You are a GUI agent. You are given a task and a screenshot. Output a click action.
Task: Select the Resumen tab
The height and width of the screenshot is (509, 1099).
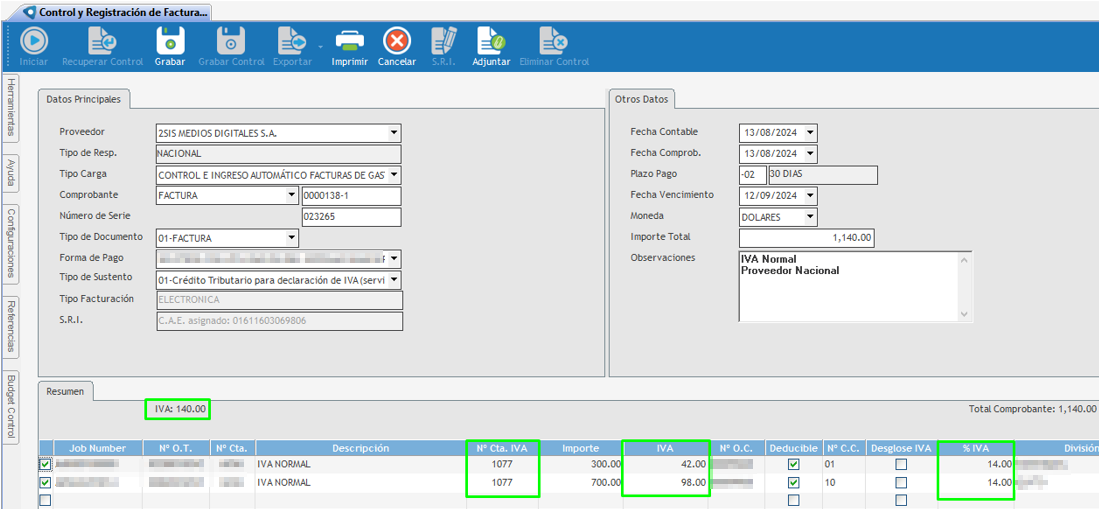(x=65, y=392)
